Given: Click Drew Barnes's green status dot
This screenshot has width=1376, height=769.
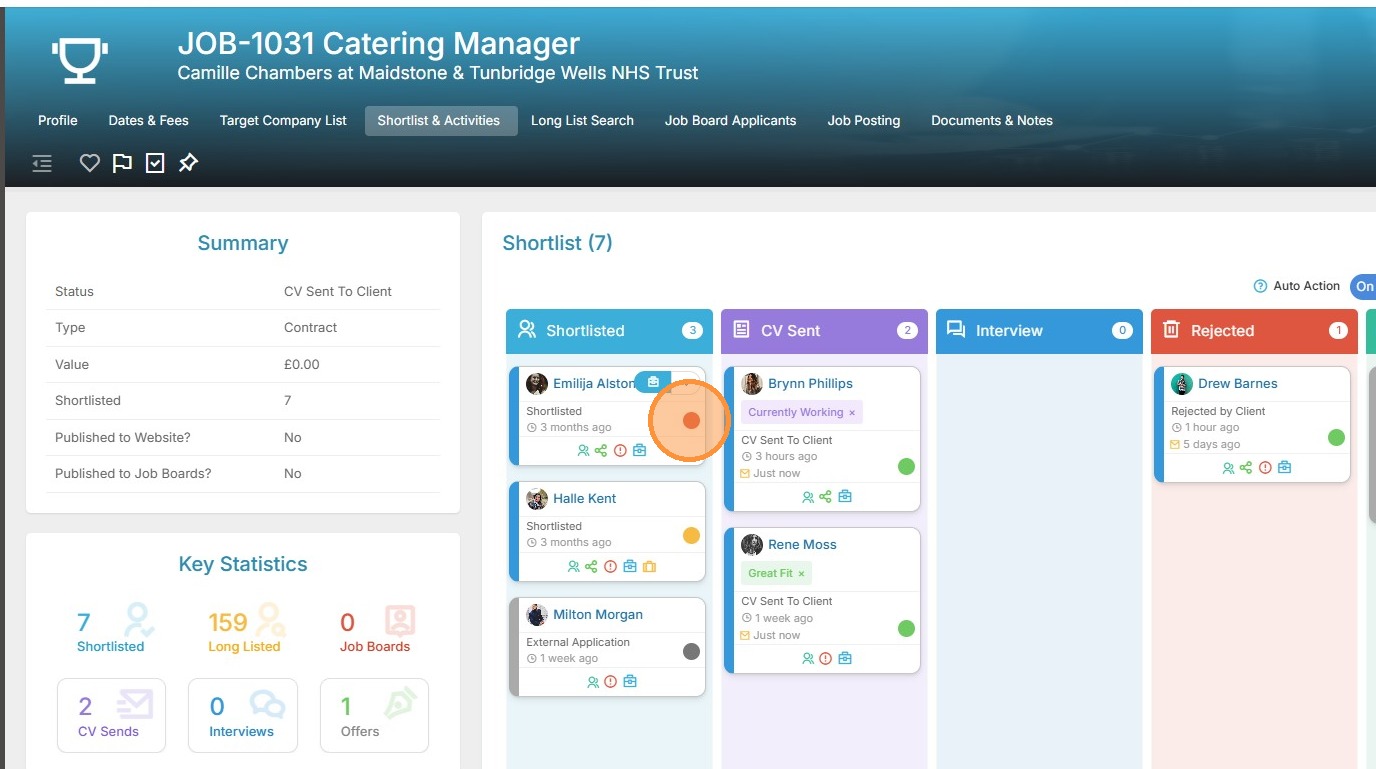Looking at the screenshot, I should 1336,437.
